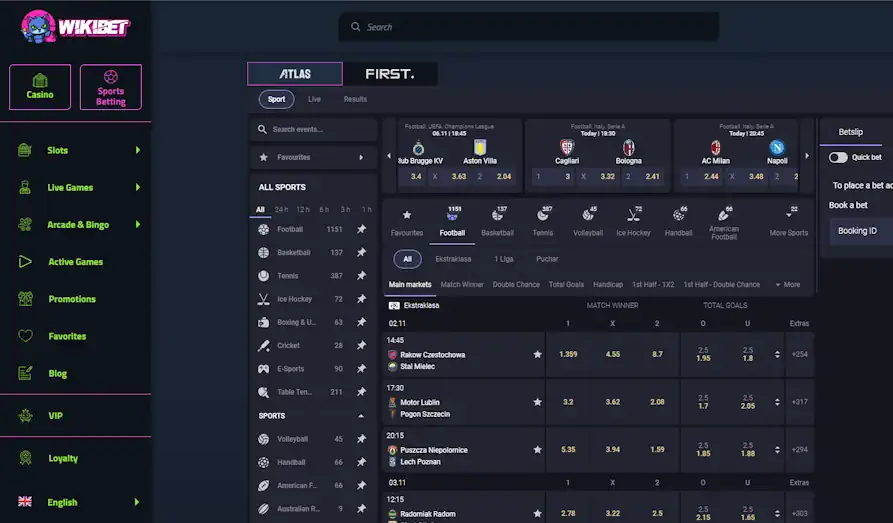Switch to the Live tab
Screen dimensions: 893x523
tap(314, 99)
